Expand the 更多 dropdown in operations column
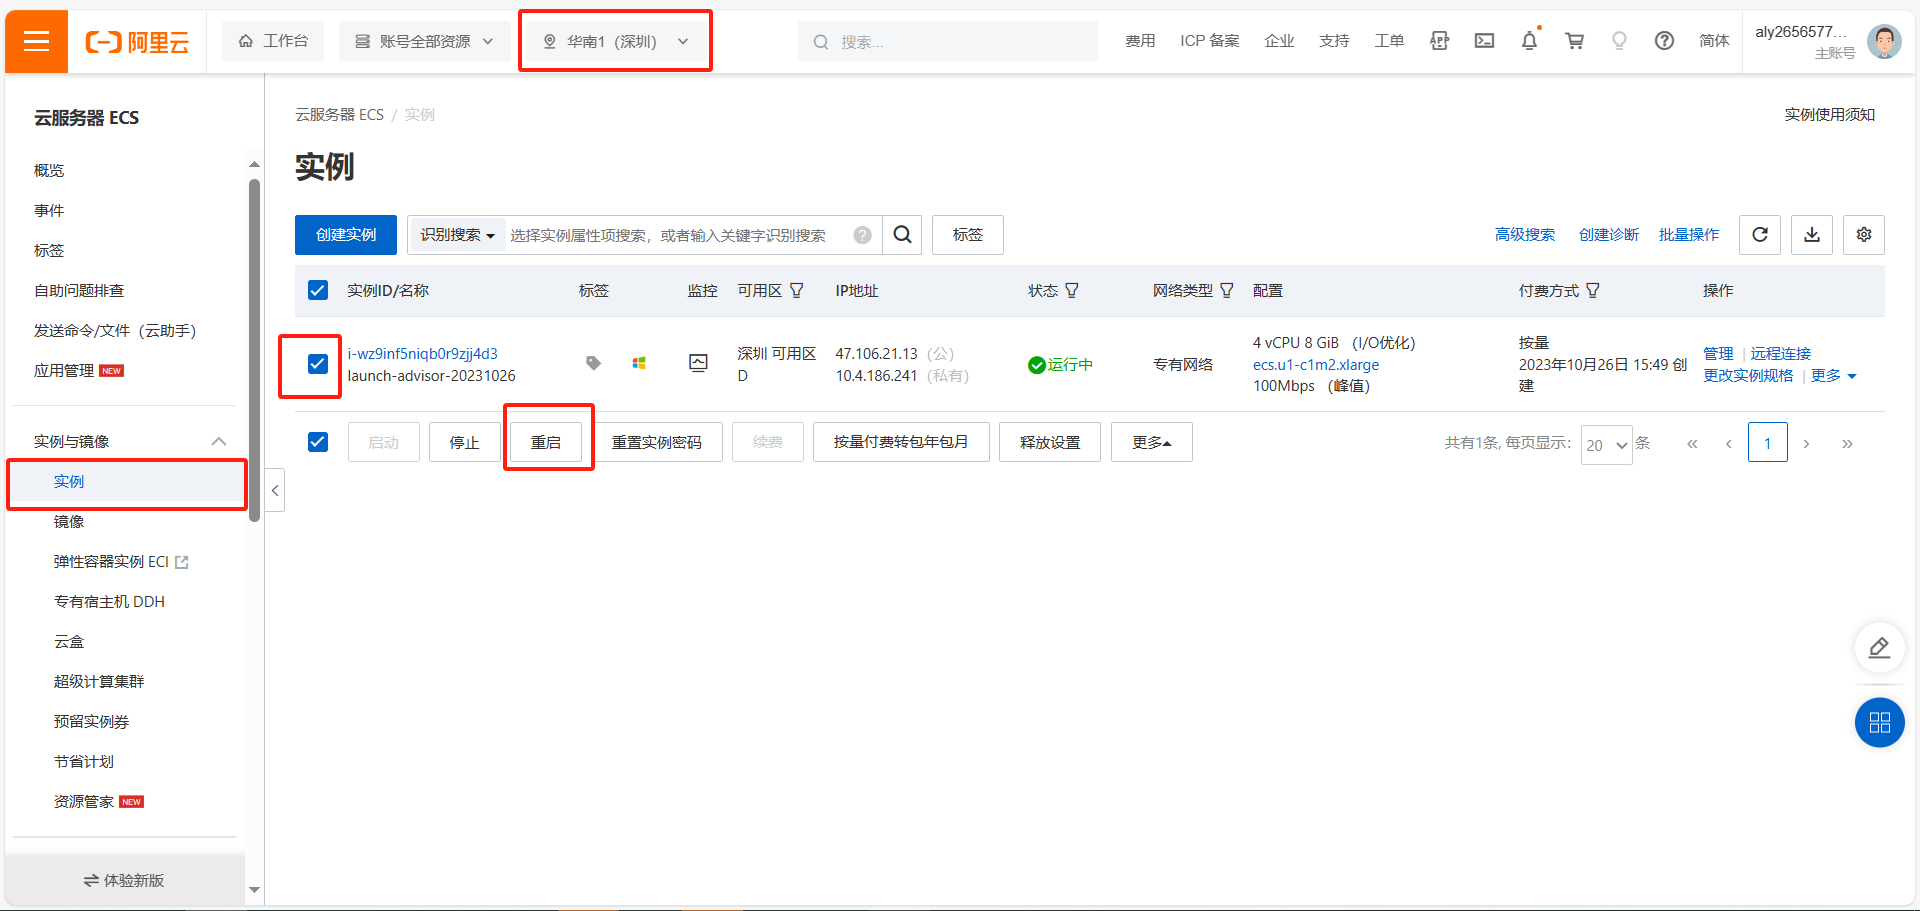The width and height of the screenshot is (1920, 911). [x=1833, y=376]
